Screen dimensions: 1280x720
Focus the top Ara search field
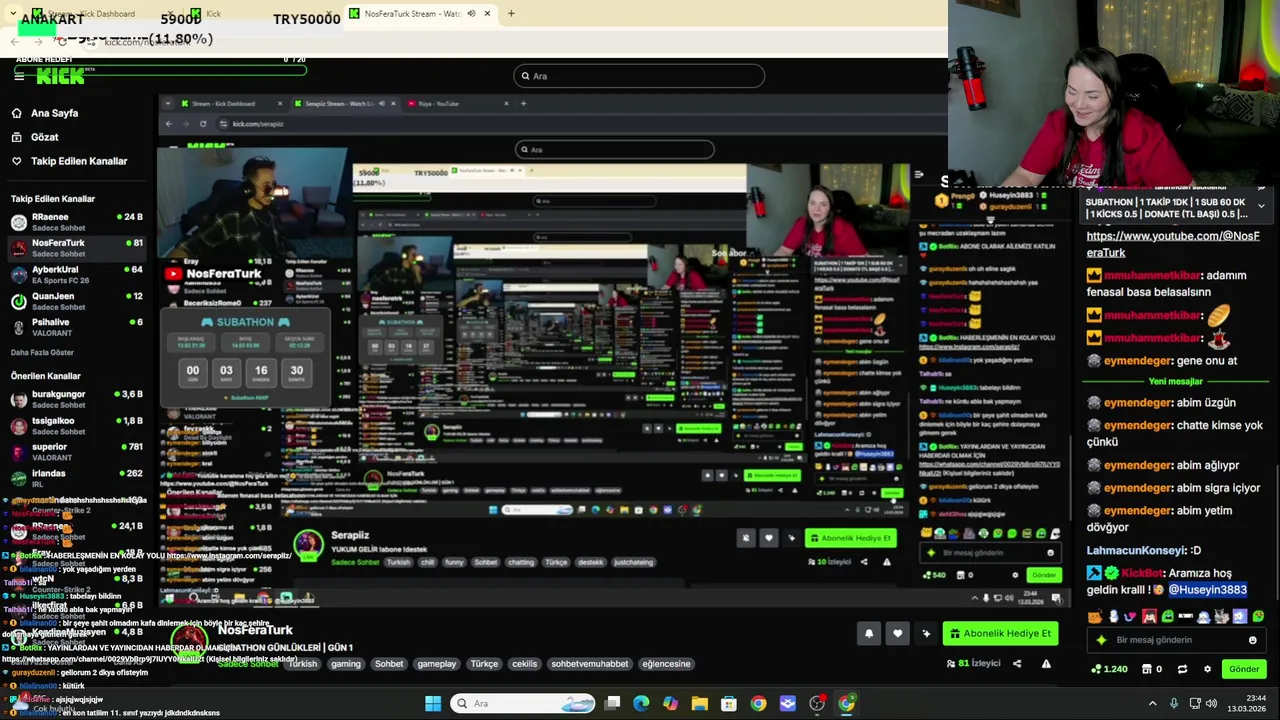[x=639, y=76]
